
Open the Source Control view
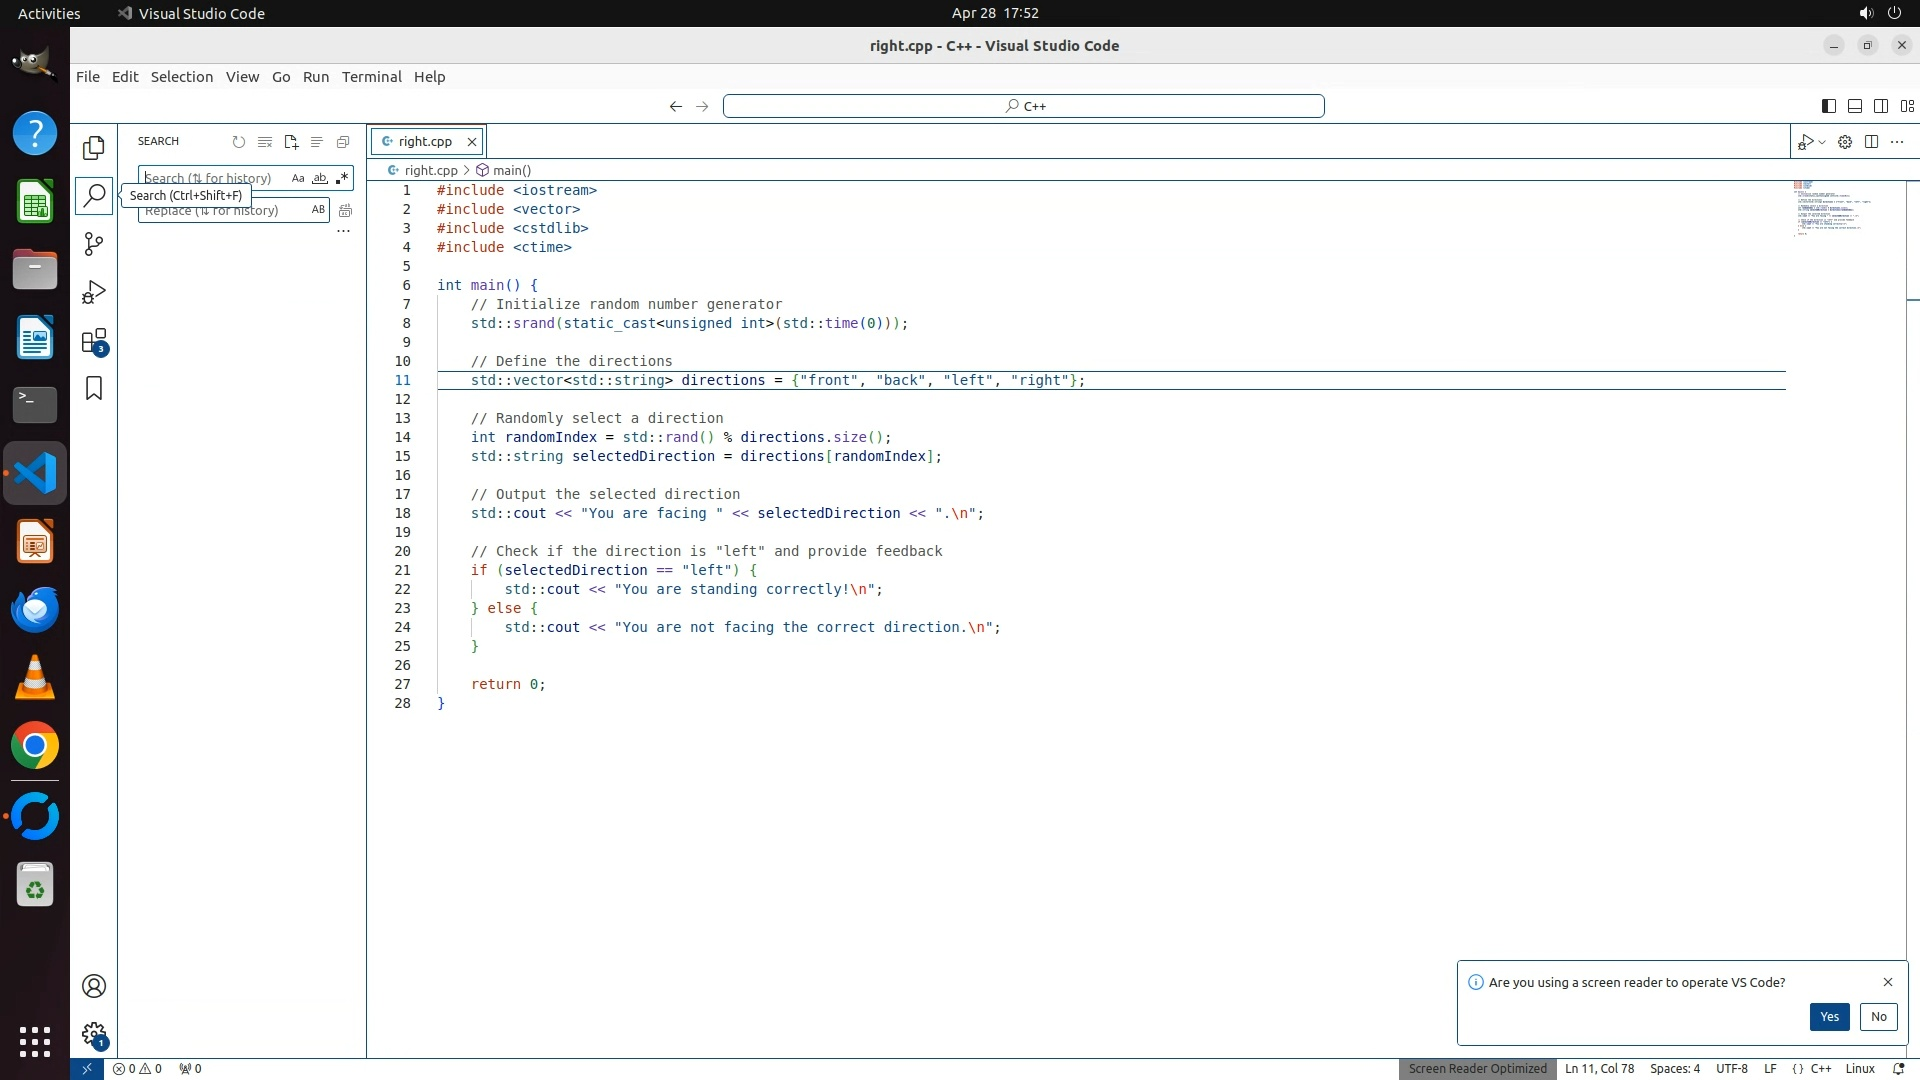point(94,244)
